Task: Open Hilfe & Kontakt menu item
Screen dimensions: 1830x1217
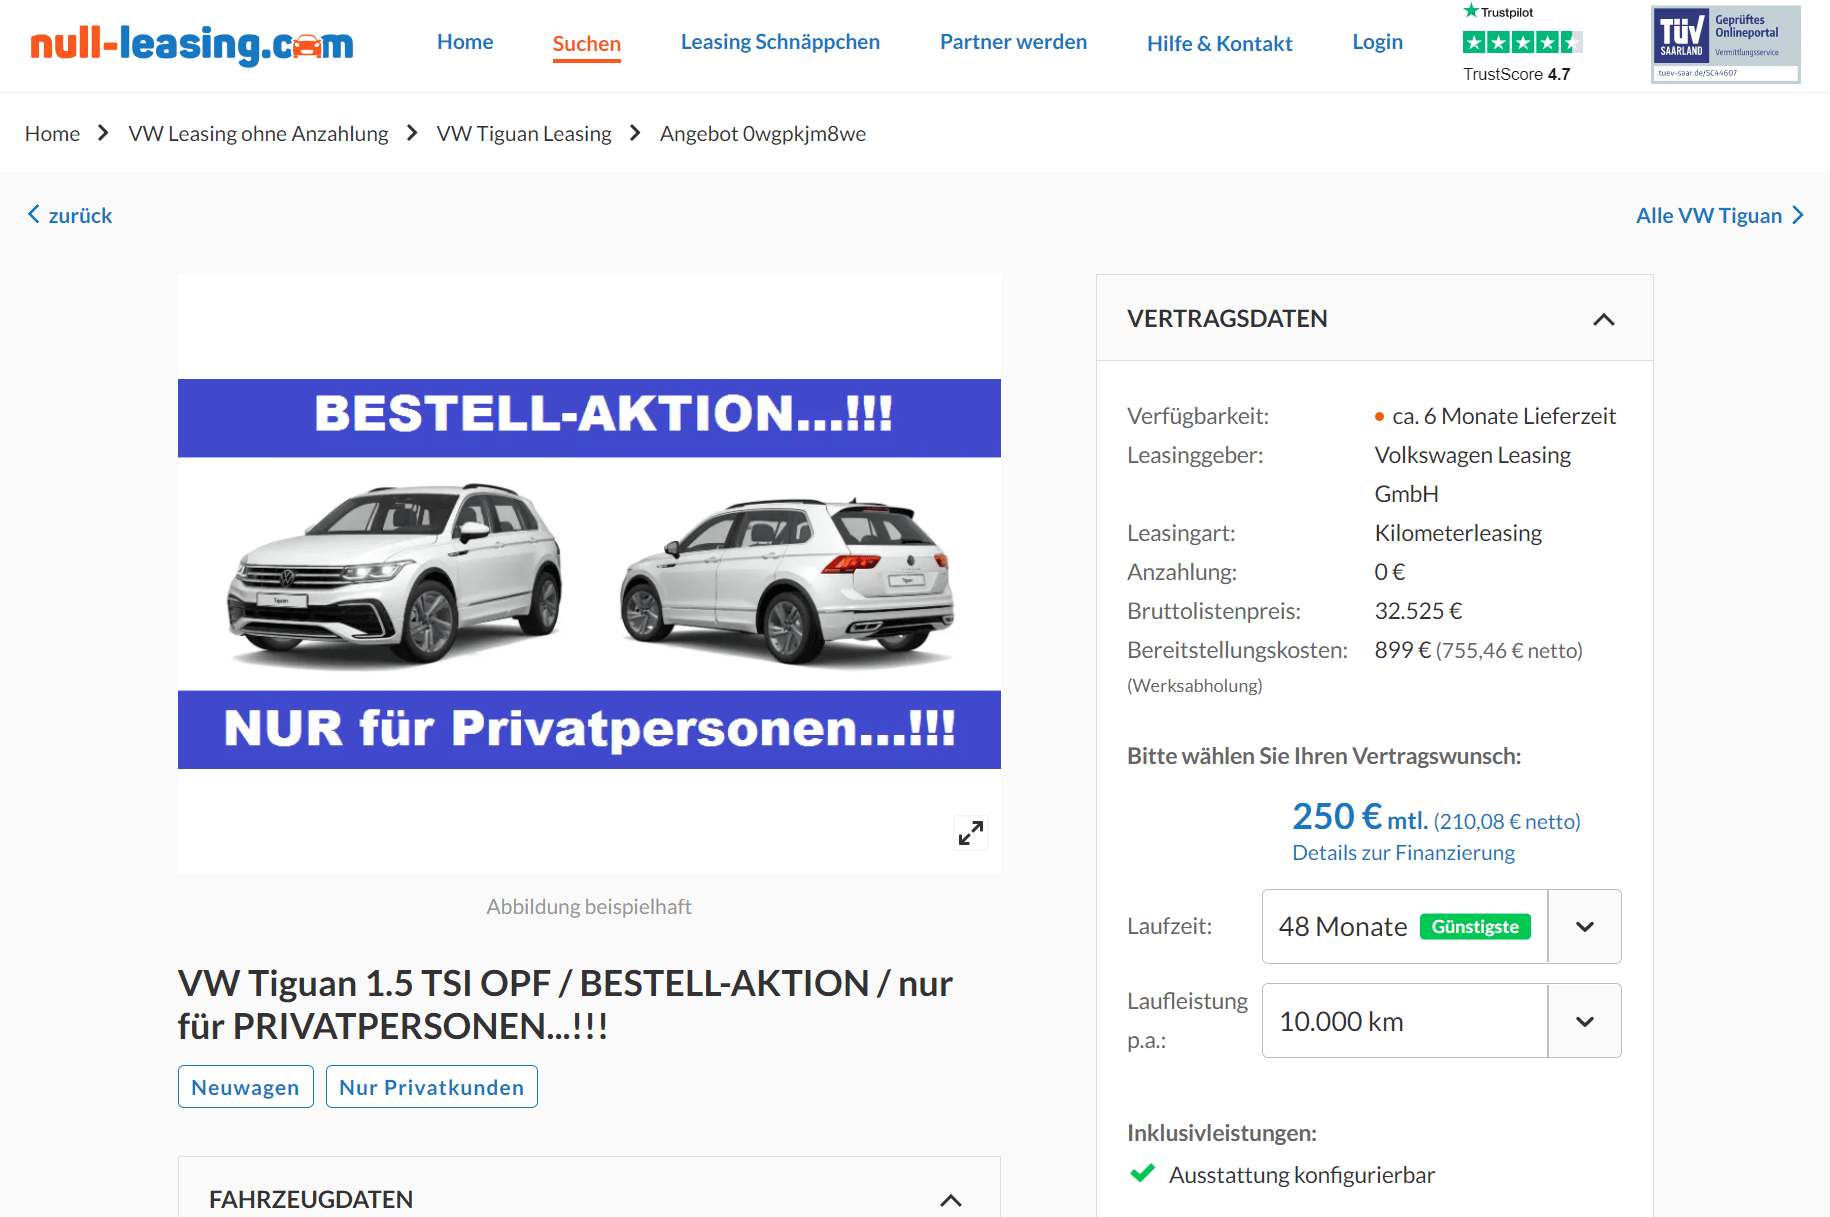Action: [1219, 44]
